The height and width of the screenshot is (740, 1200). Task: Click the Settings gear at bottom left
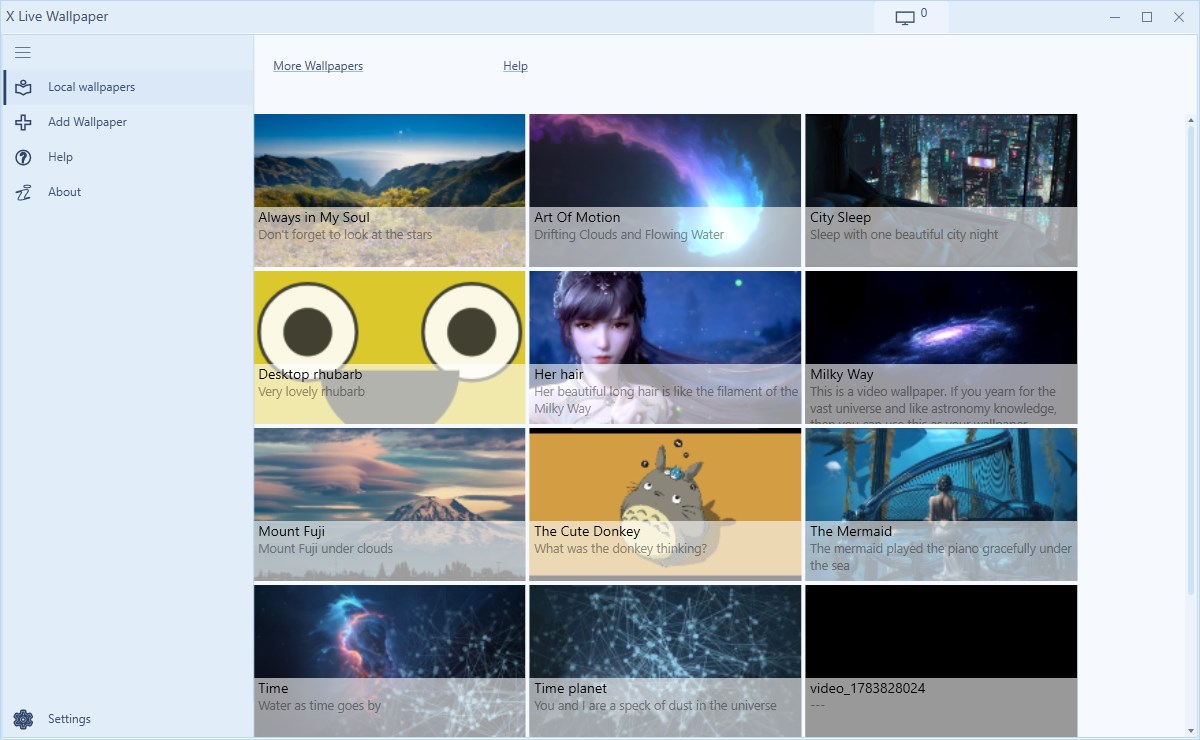(22, 718)
